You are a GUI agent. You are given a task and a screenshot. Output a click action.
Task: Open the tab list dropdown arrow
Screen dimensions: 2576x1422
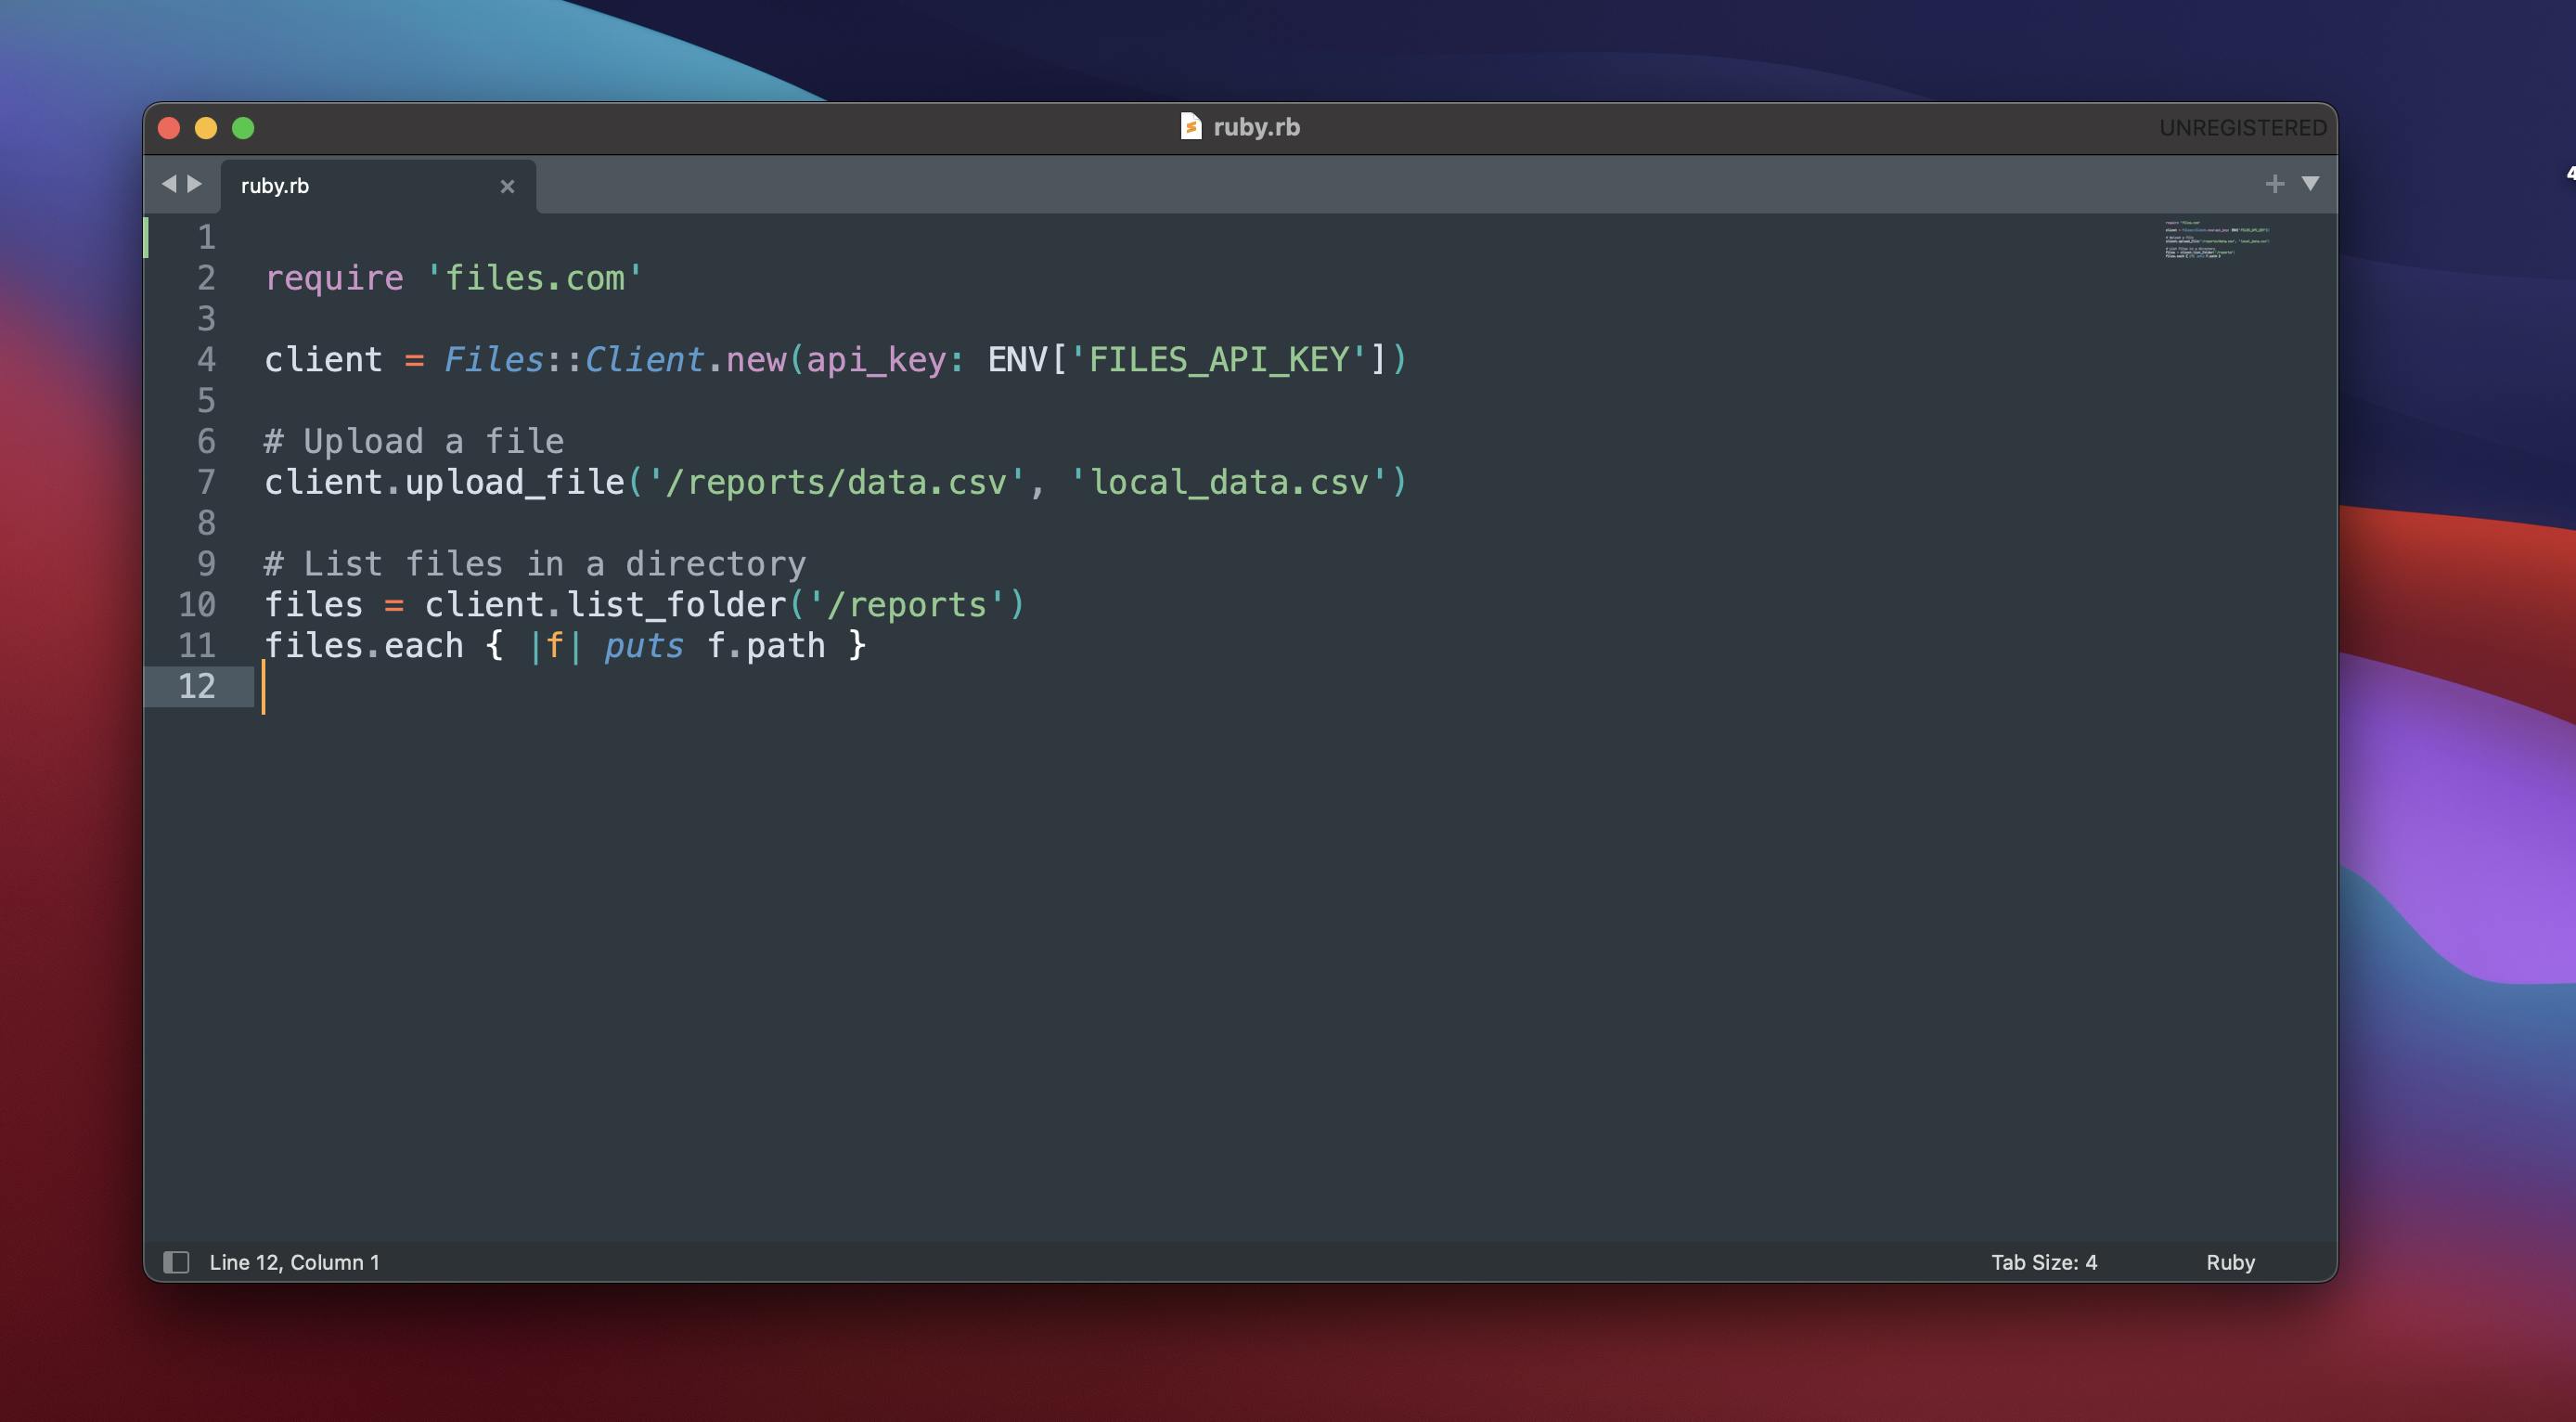[x=2310, y=184]
